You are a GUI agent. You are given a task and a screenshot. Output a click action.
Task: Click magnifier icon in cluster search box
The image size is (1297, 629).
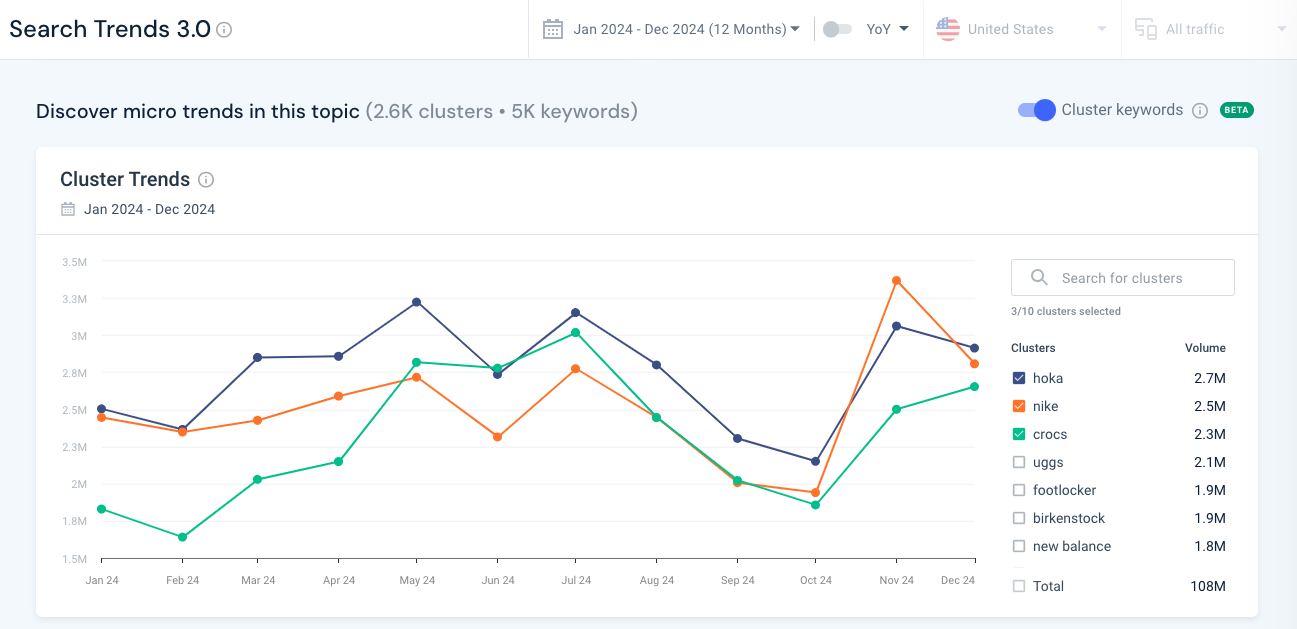pos(1040,278)
